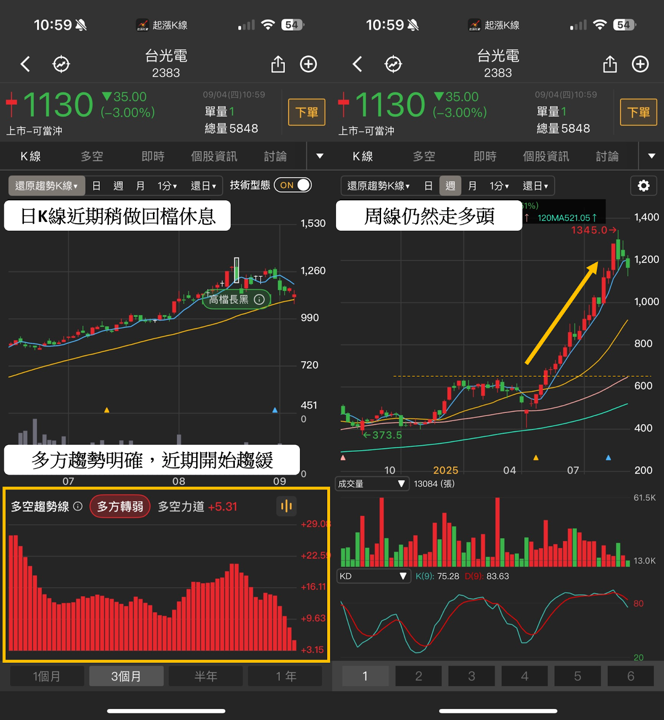This screenshot has height=720, width=664.
Task: Select layout page 3 on right screen
Action: 472,676
